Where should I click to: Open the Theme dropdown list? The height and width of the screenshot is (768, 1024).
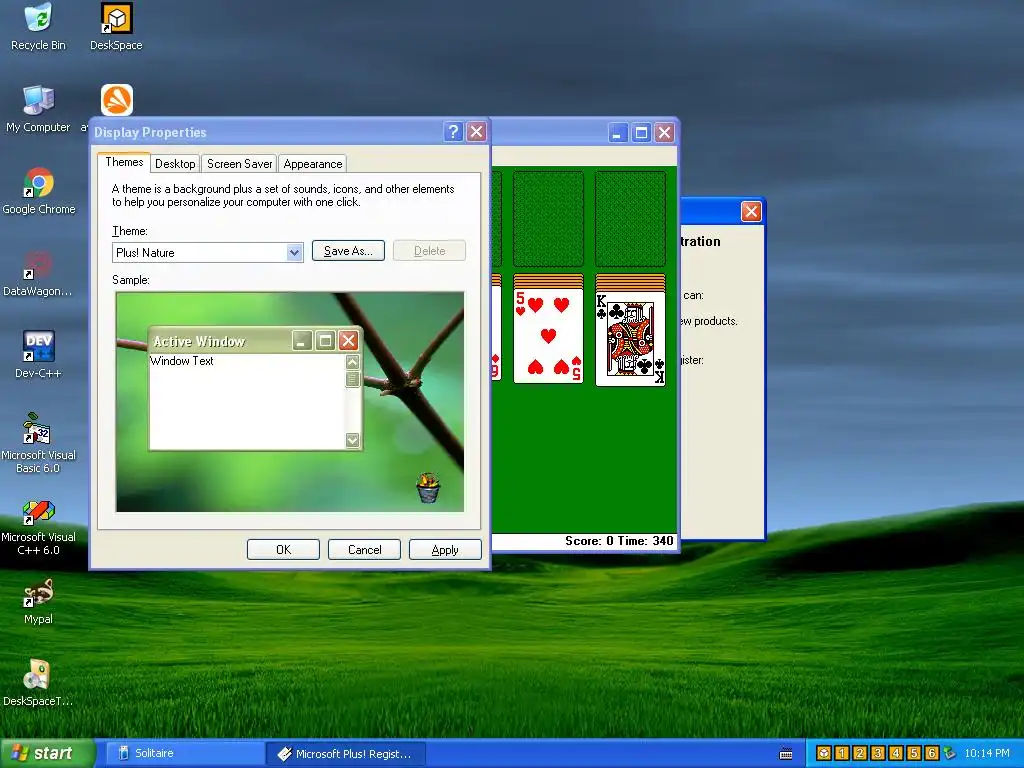point(295,253)
